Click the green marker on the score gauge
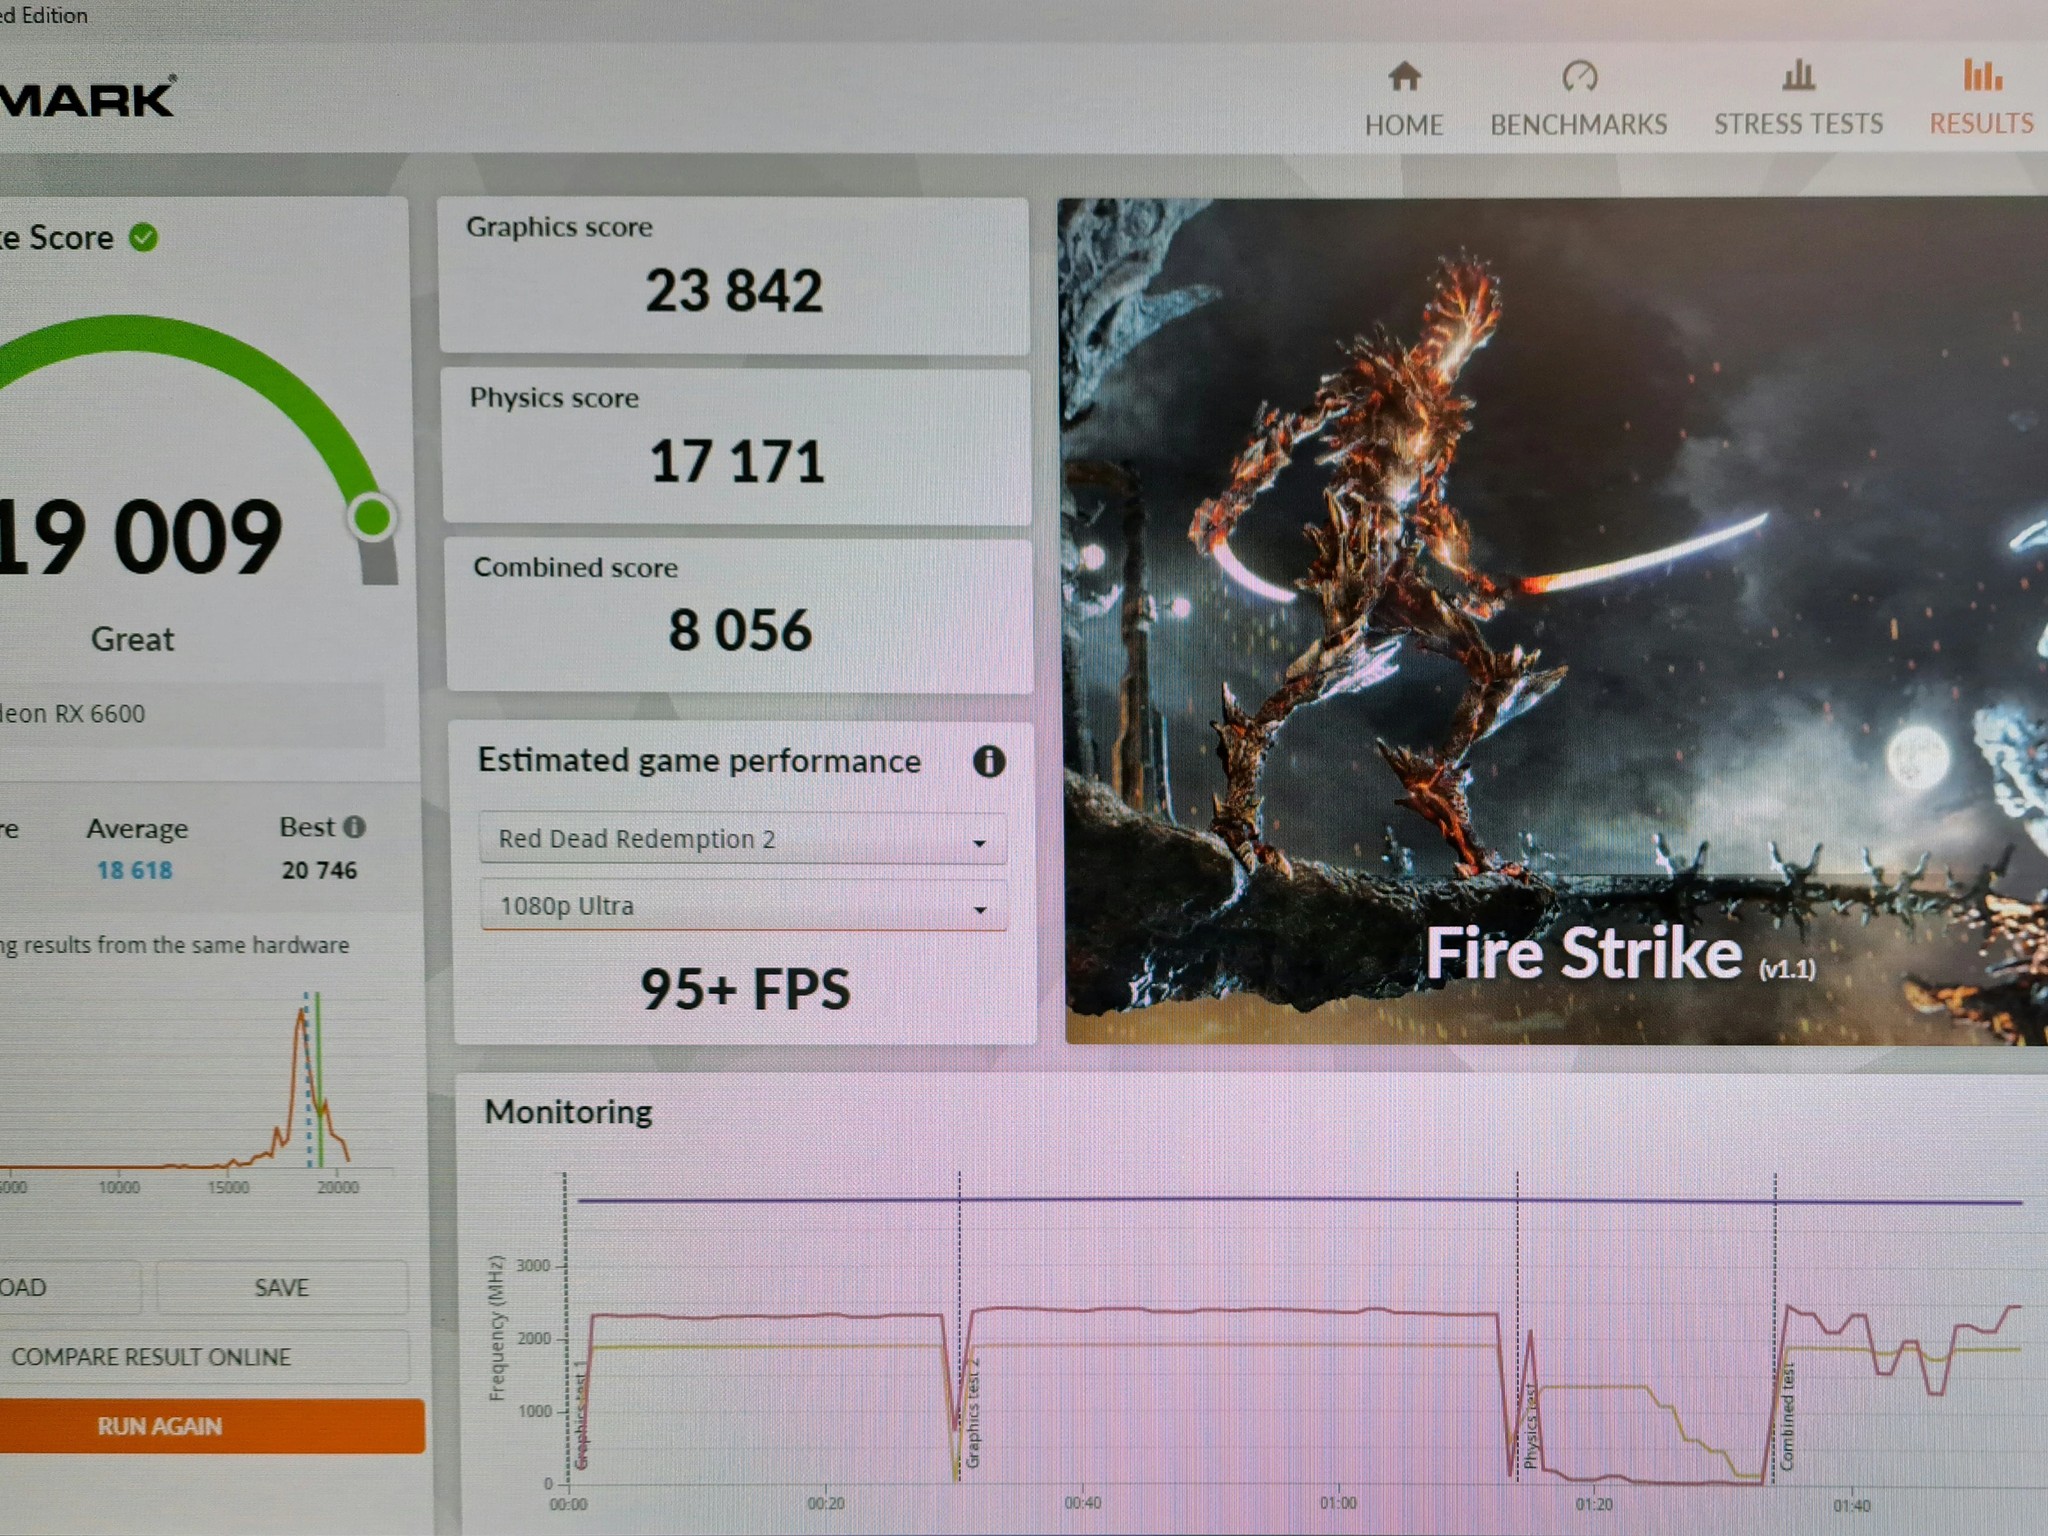This screenshot has height=1536, width=2048. (373, 517)
